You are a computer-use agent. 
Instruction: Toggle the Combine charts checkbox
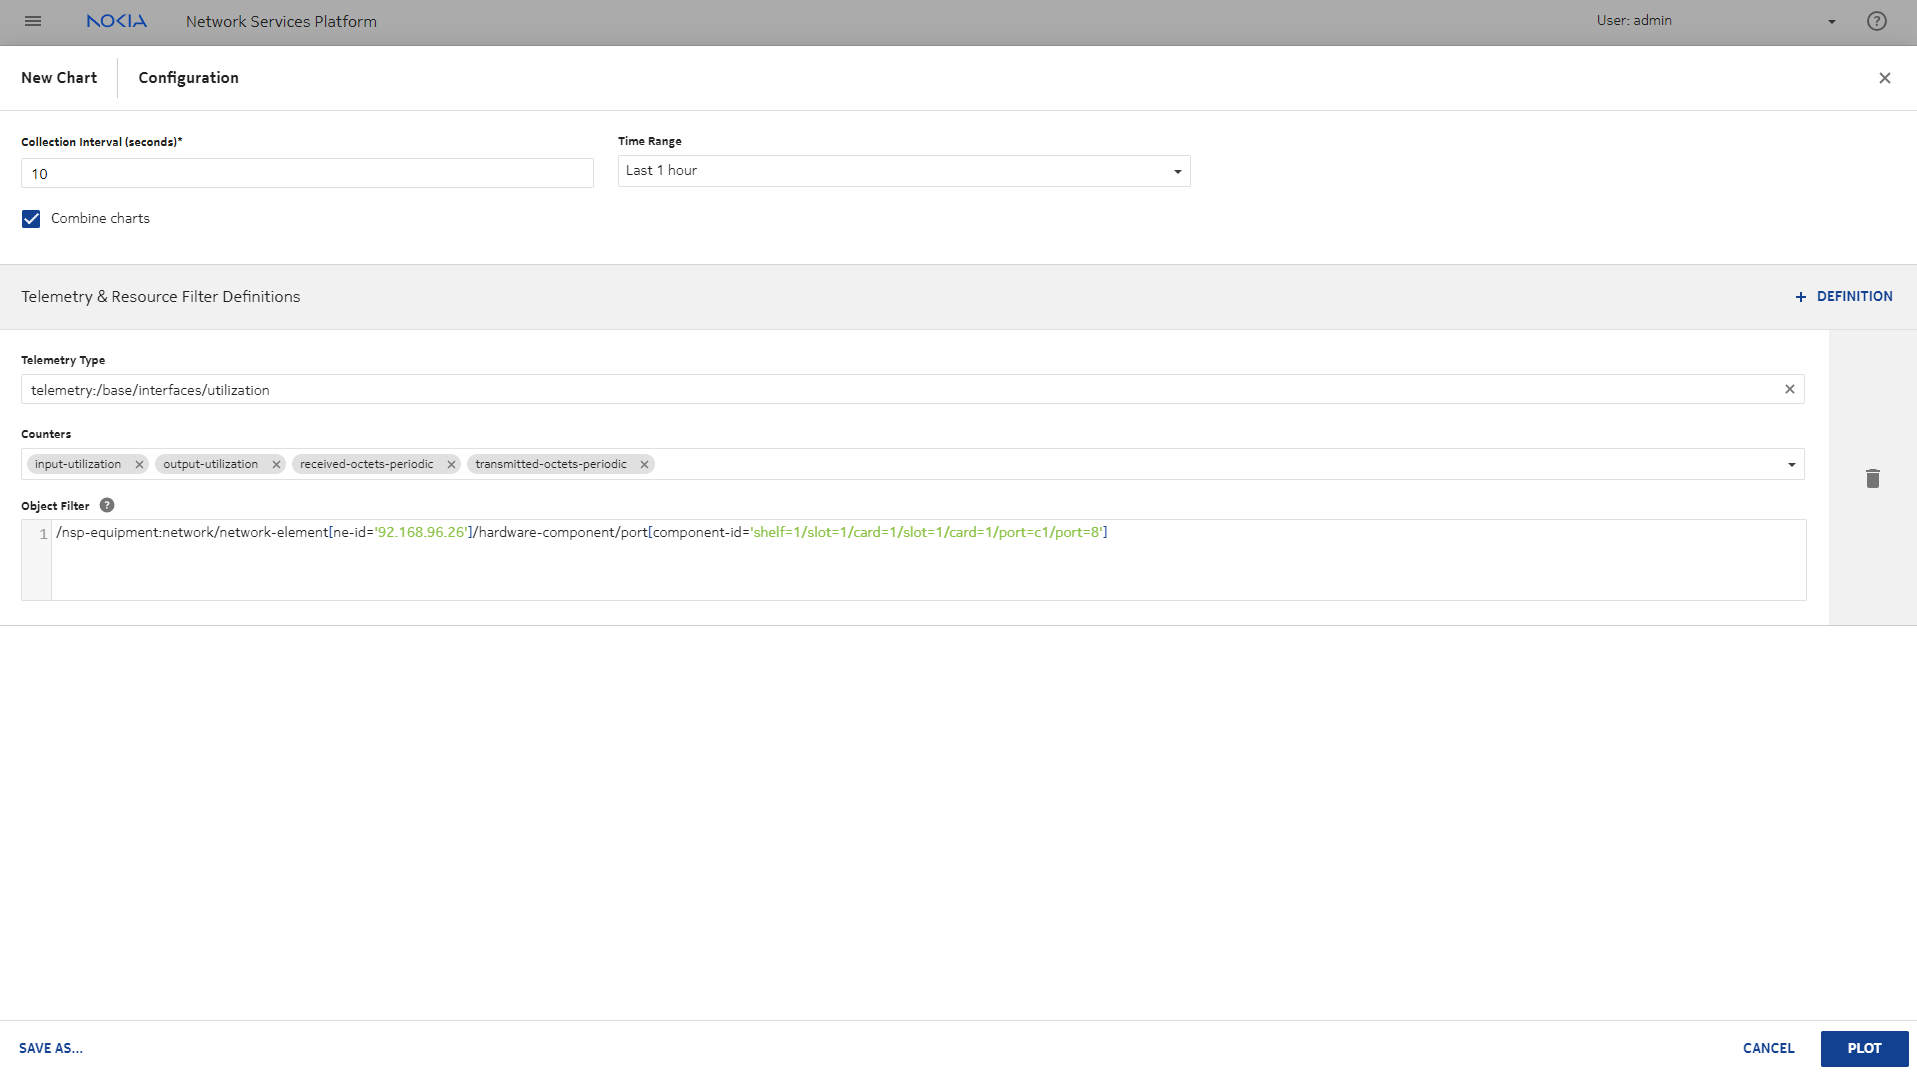(x=31, y=219)
